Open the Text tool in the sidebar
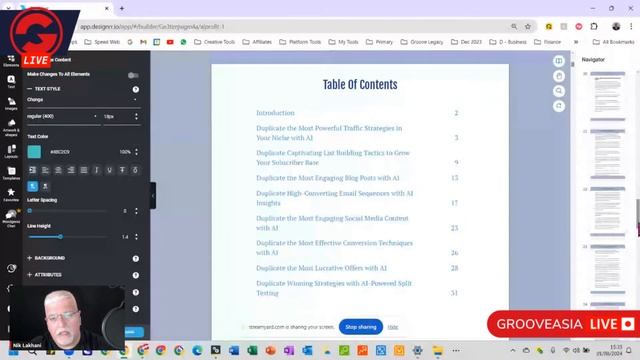The width and height of the screenshot is (640, 360). pos(11,81)
